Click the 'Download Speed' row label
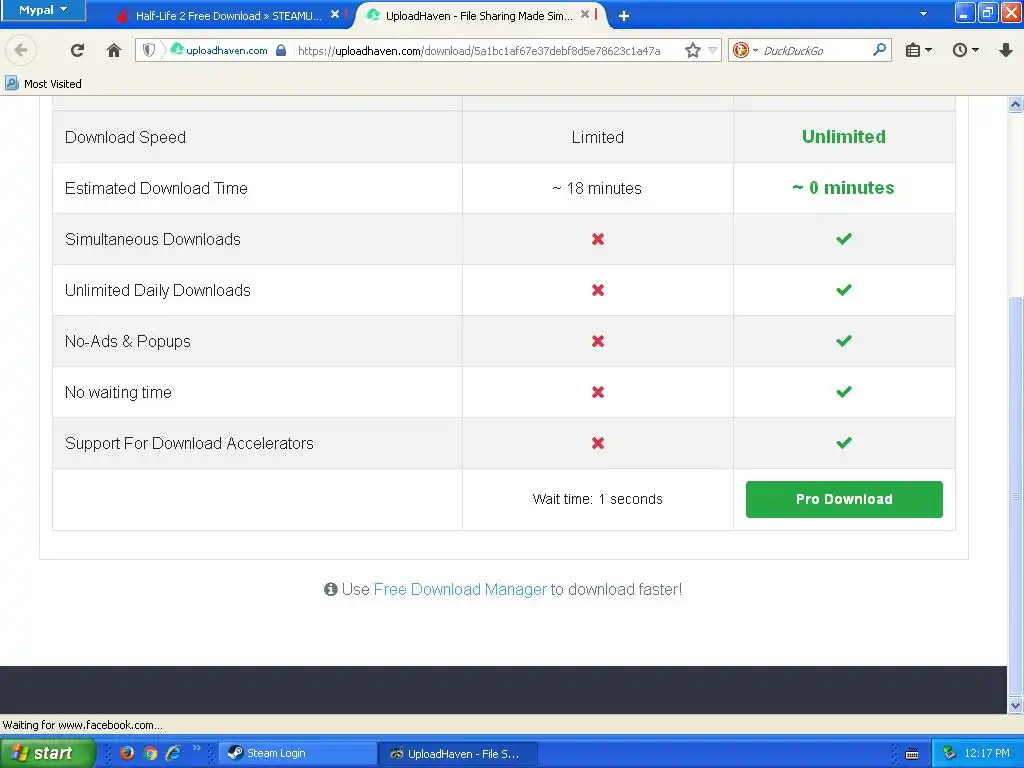 [125, 137]
